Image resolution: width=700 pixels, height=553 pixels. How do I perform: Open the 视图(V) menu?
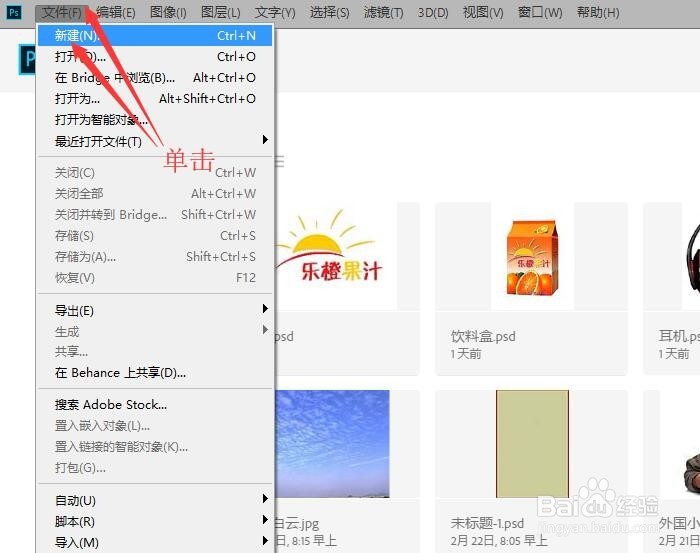(483, 12)
